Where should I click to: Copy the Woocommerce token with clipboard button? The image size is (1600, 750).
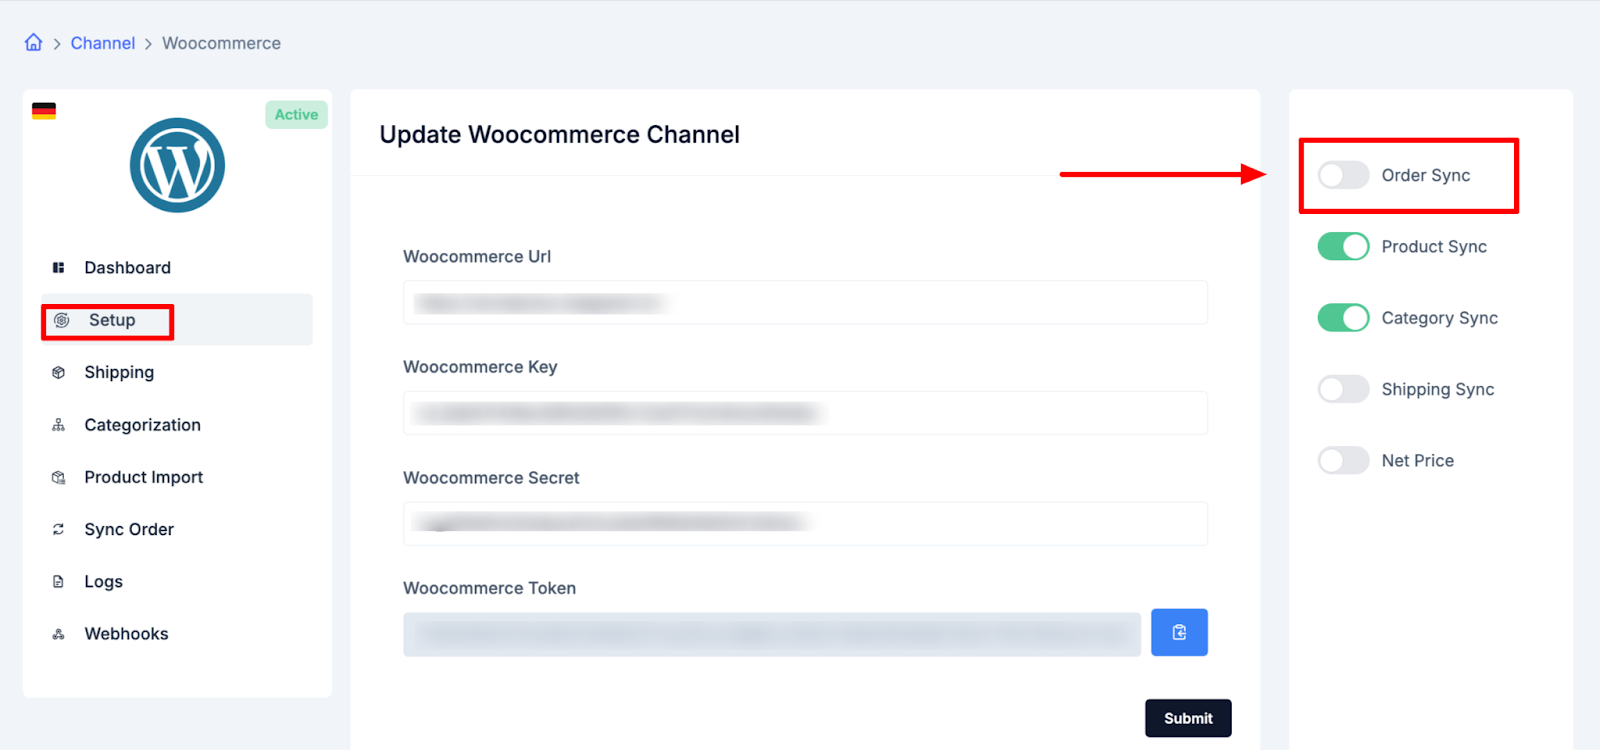click(x=1179, y=632)
